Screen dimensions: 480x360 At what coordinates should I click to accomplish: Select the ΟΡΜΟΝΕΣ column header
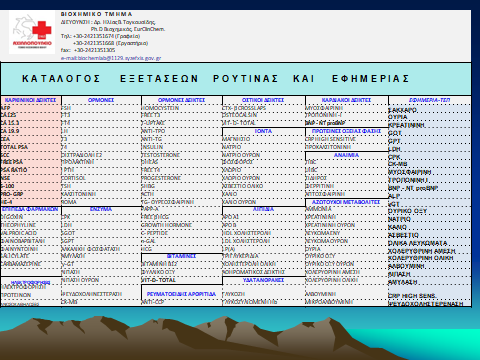point(101,100)
